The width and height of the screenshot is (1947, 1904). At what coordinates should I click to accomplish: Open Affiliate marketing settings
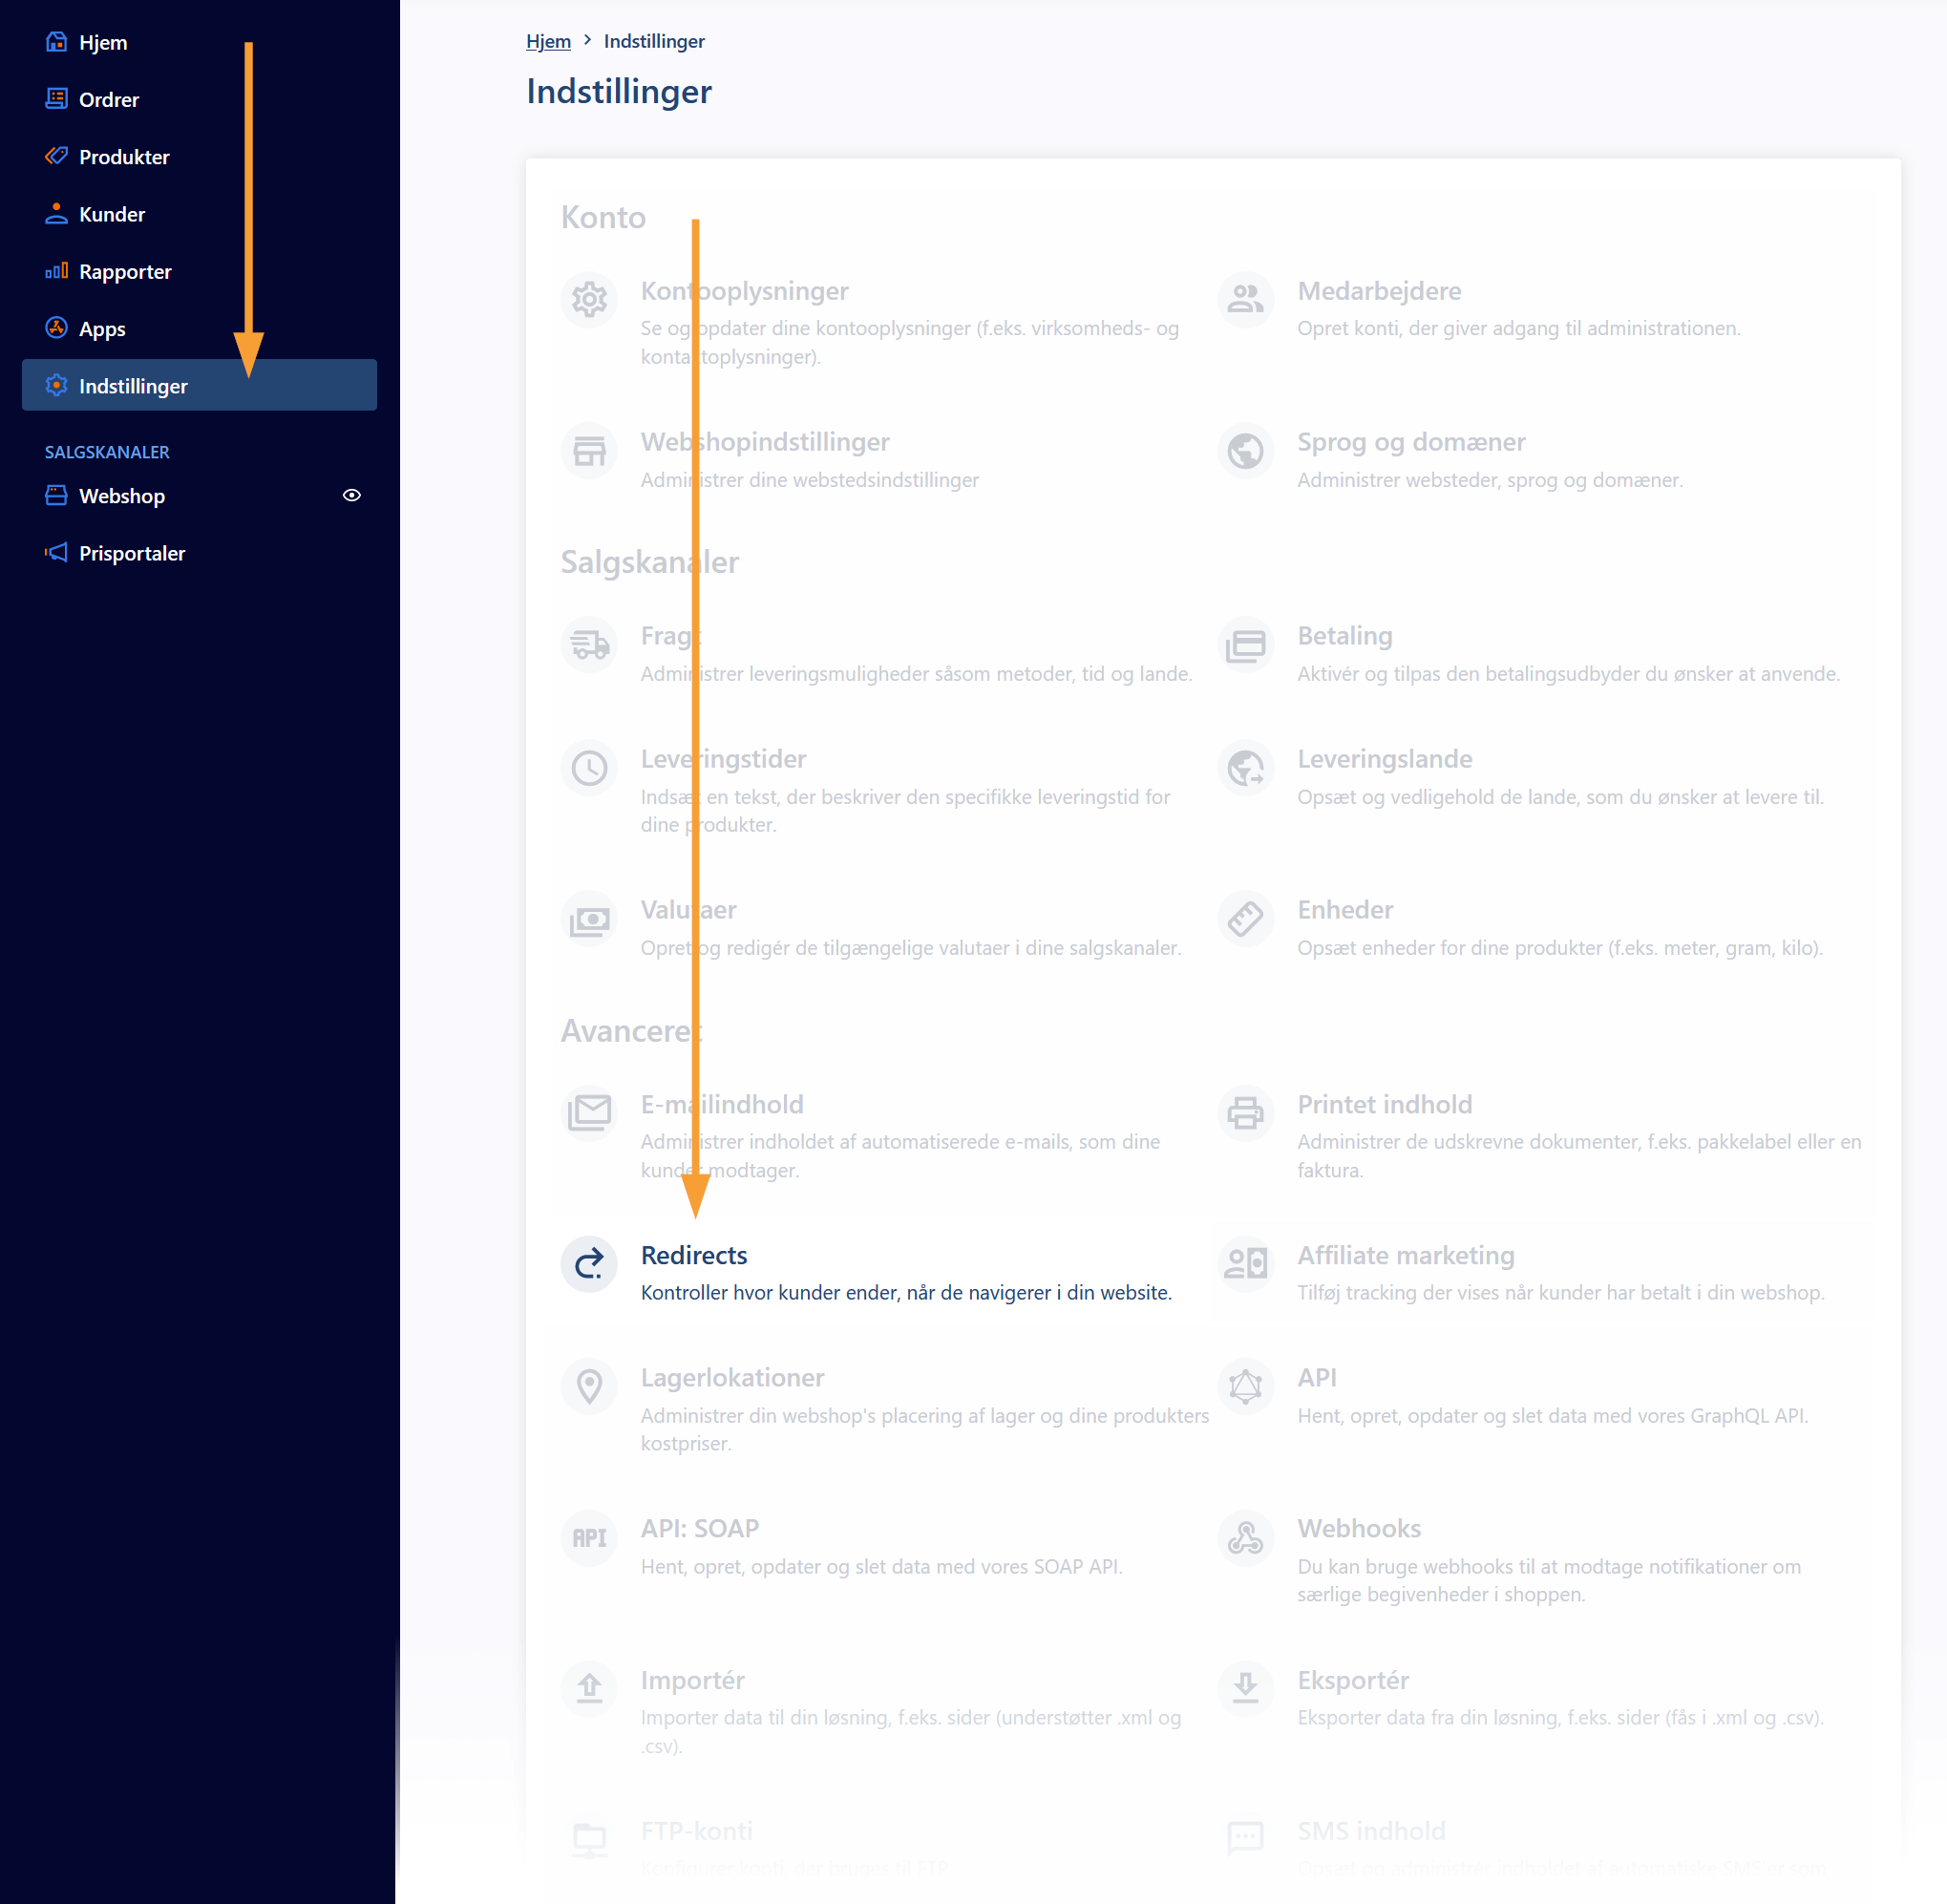click(1405, 1255)
